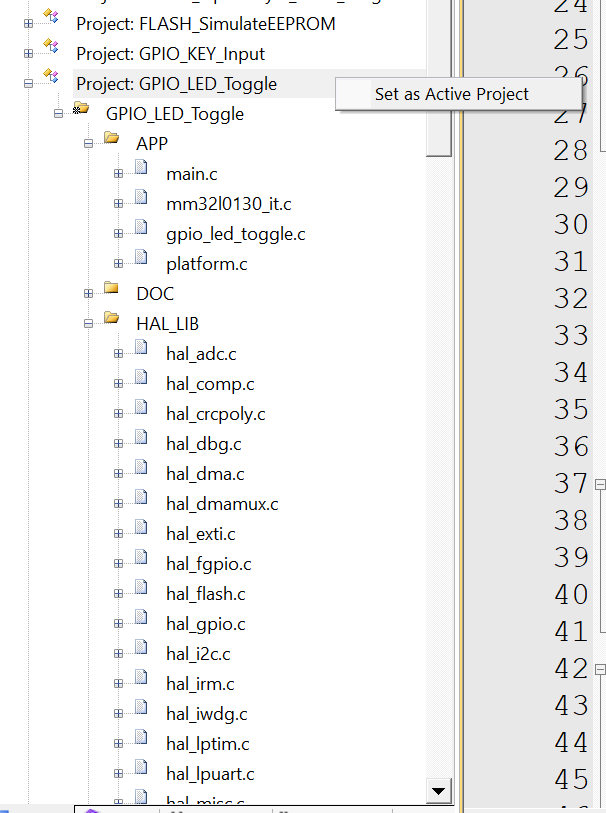Click the hal_adc.c file icon
606x813 pixels.
142,353
